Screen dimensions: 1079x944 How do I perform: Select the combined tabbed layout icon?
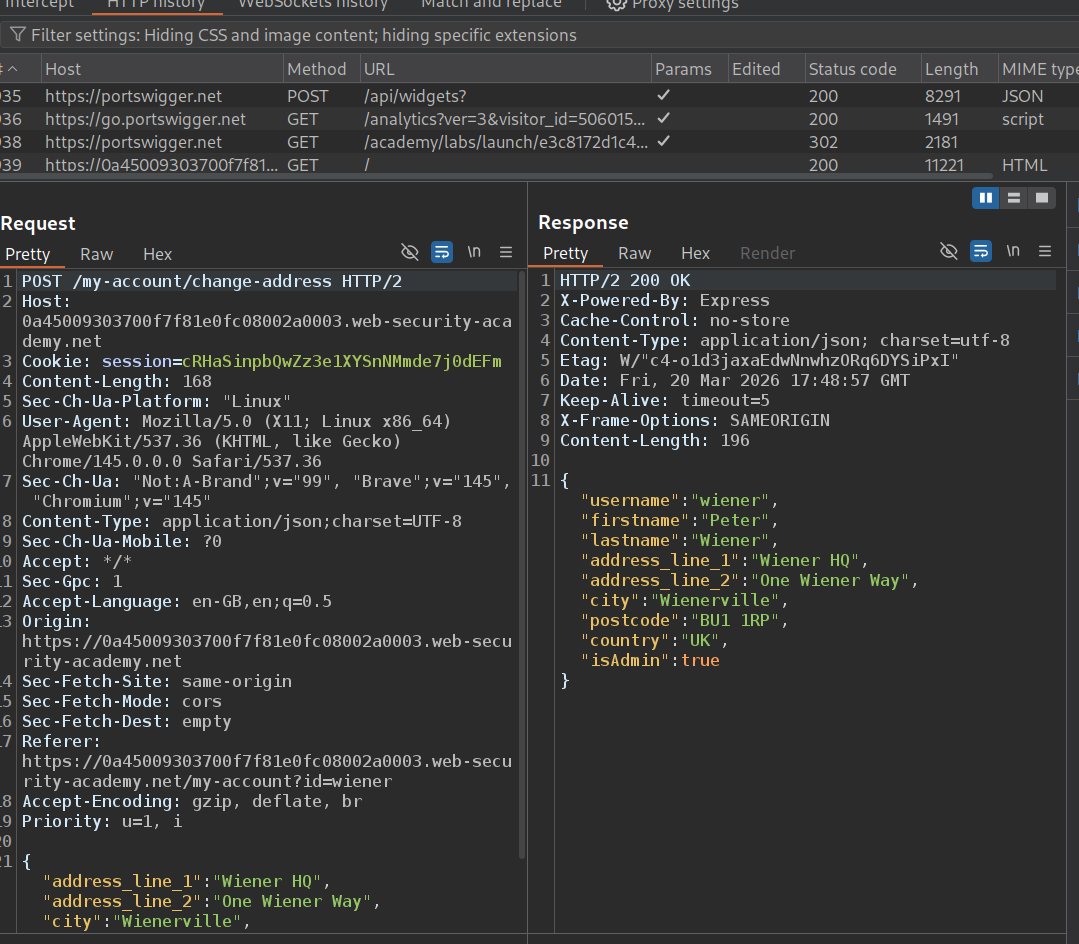[1042, 198]
